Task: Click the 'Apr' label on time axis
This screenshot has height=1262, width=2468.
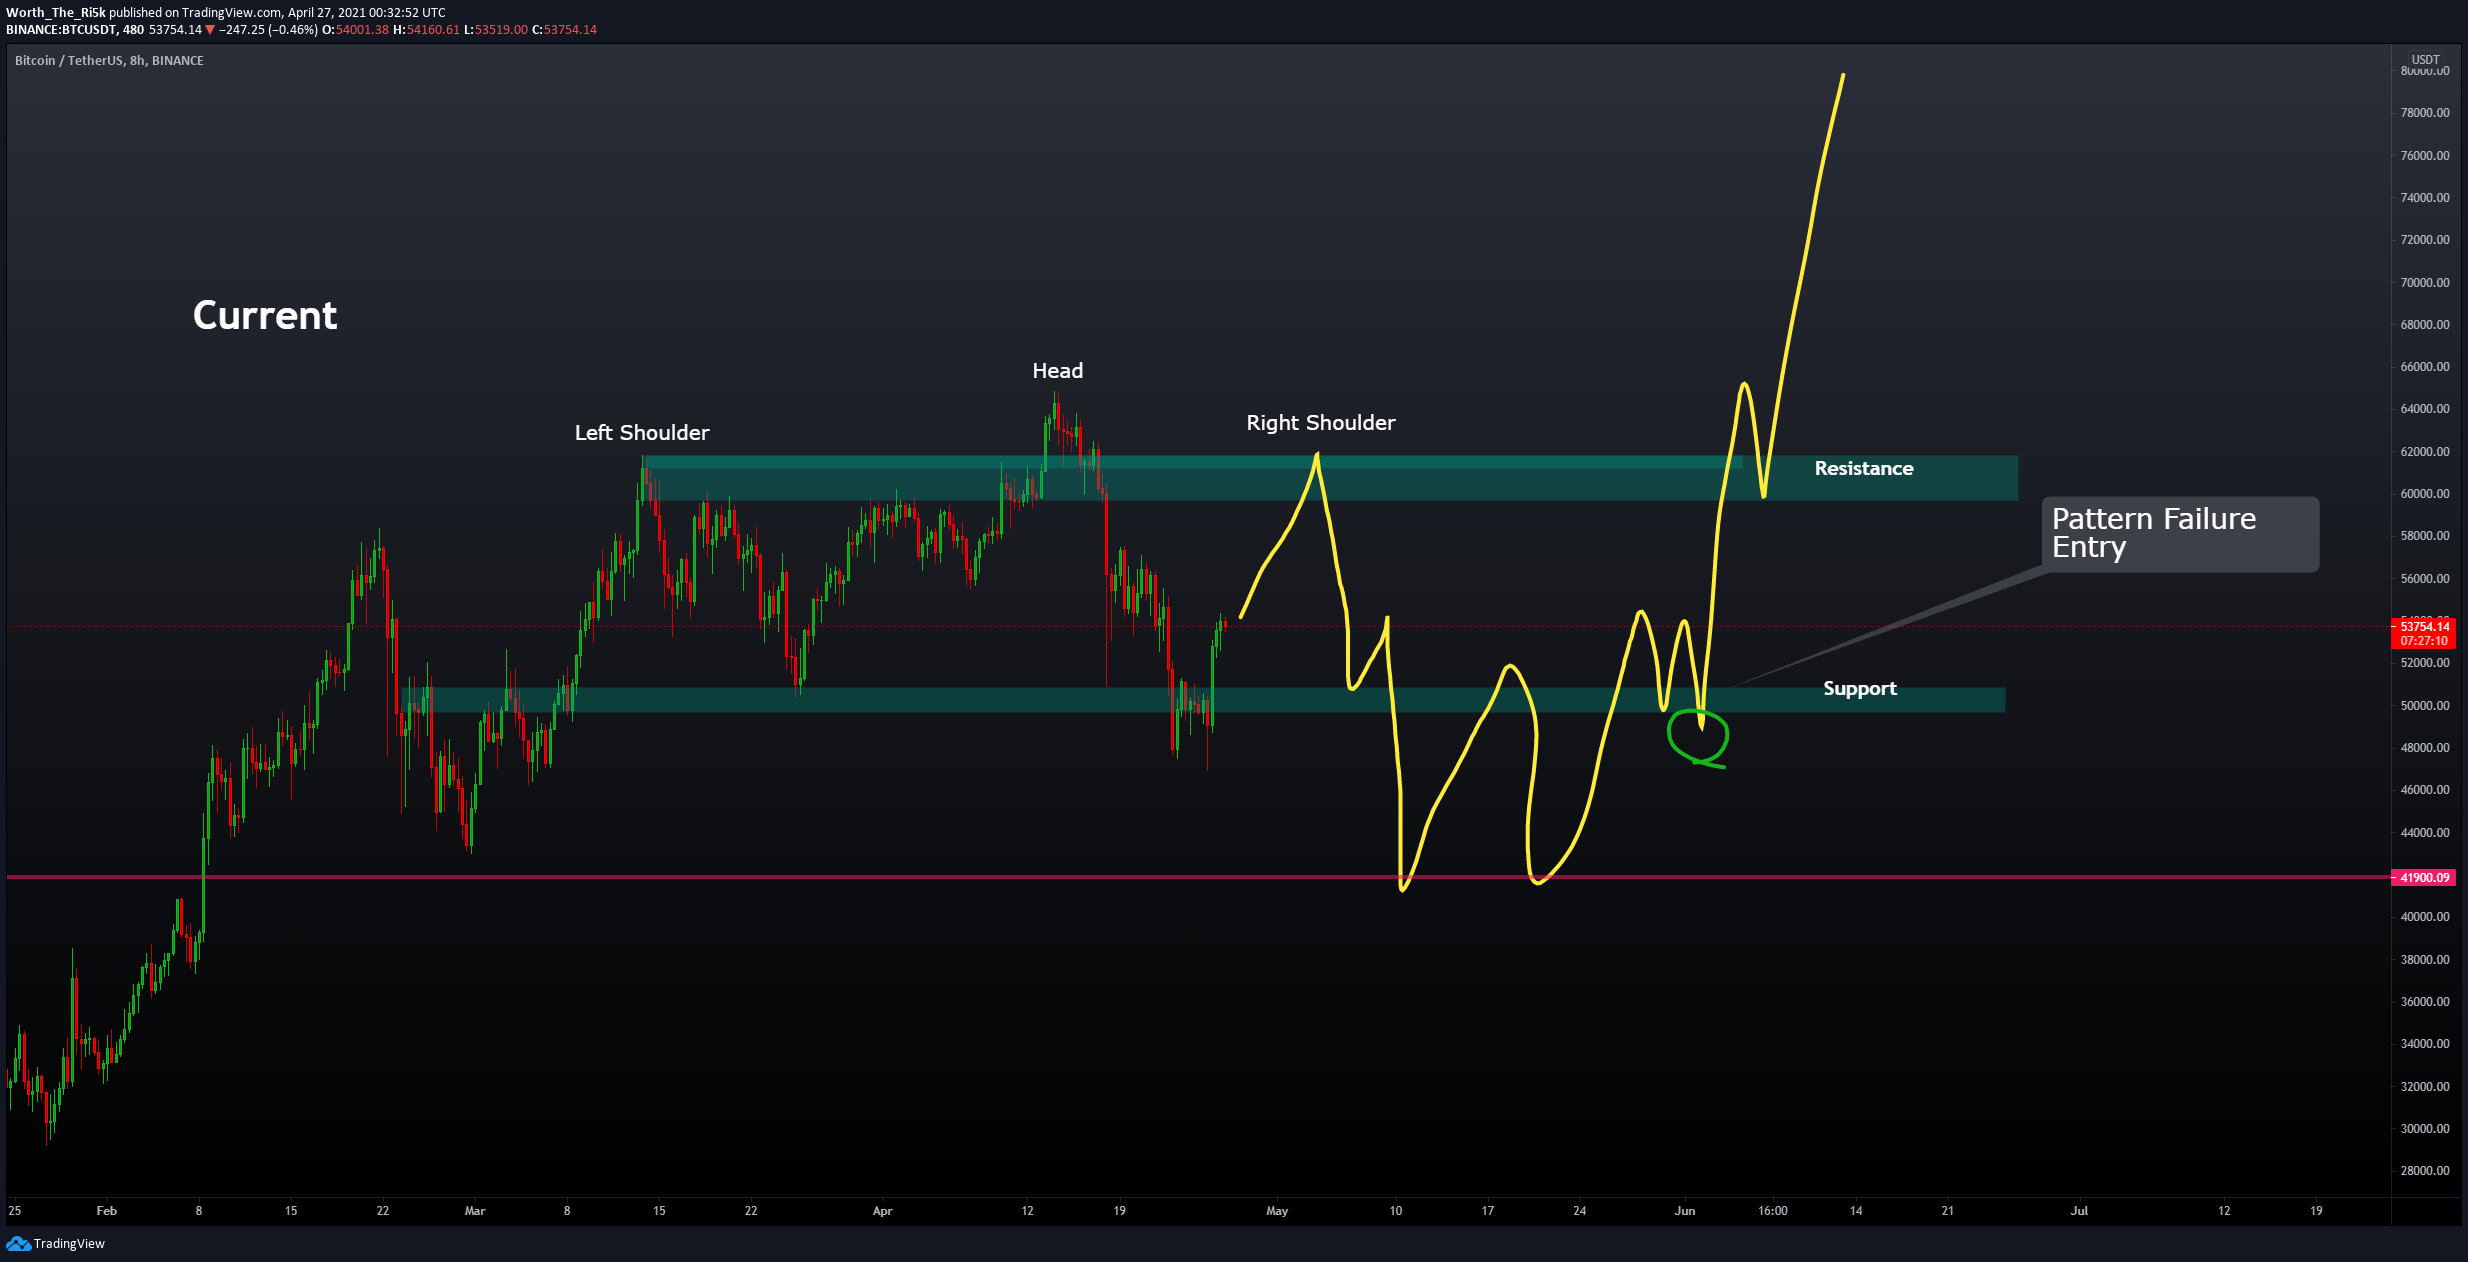Action: click(882, 1211)
